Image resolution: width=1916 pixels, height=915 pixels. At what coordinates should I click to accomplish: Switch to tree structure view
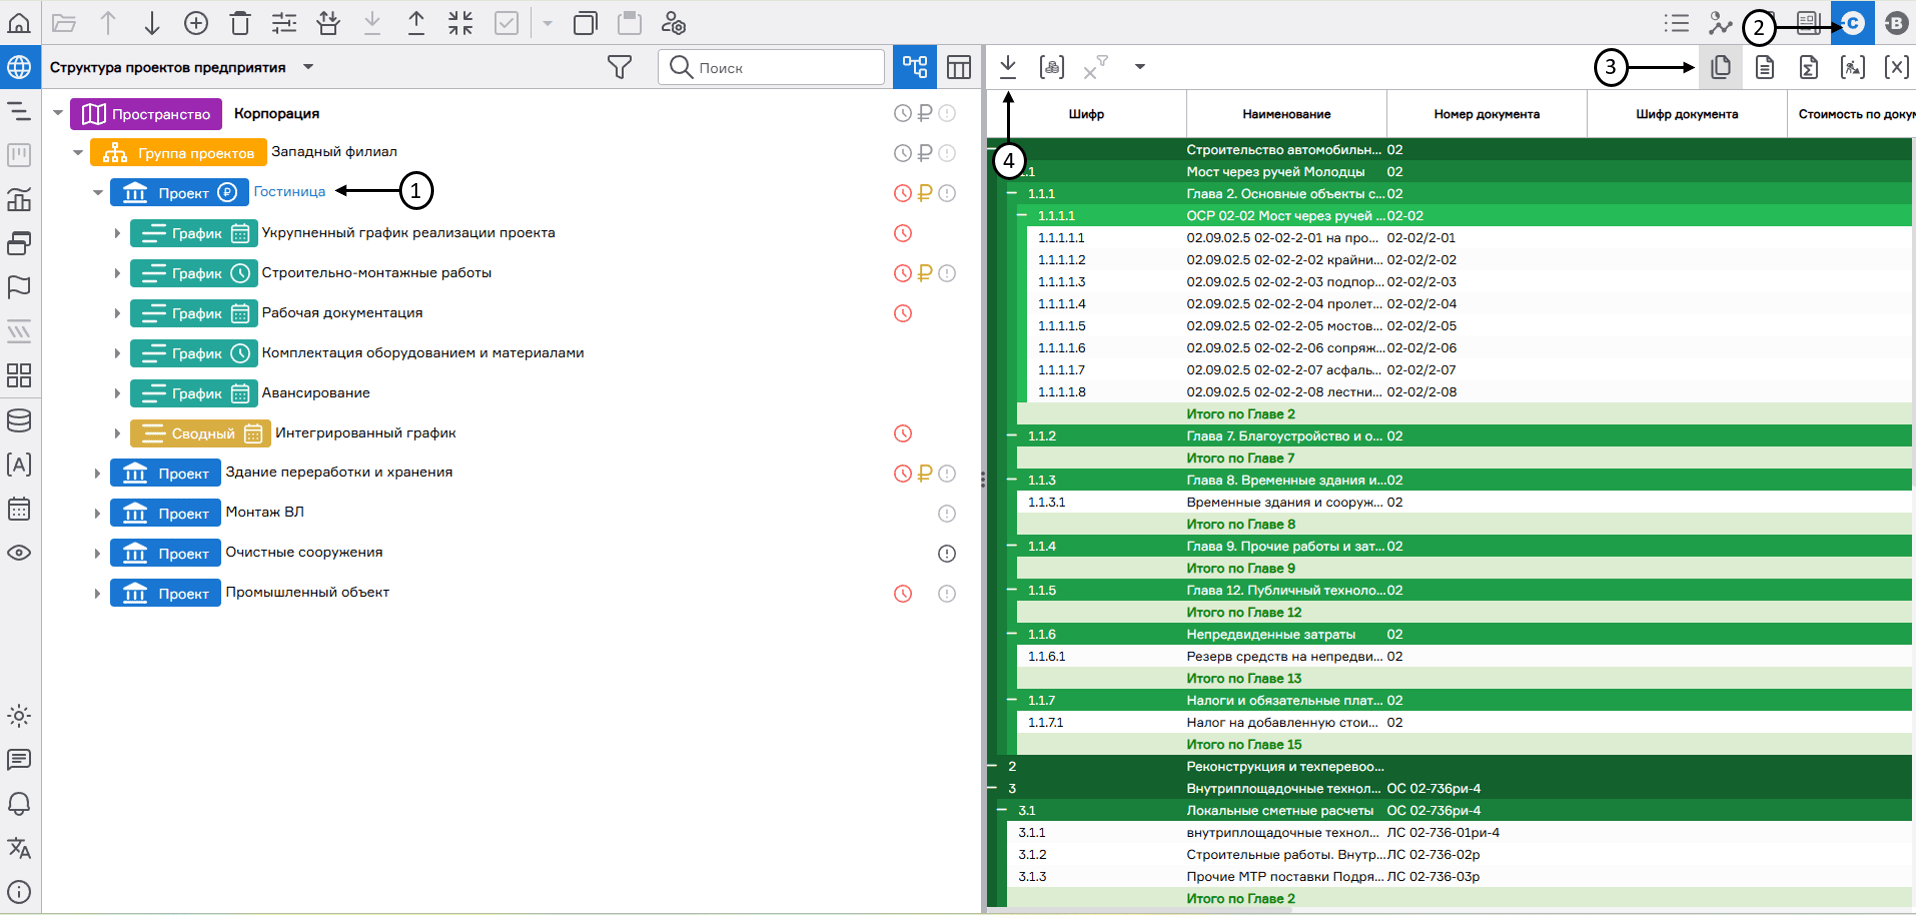click(914, 67)
